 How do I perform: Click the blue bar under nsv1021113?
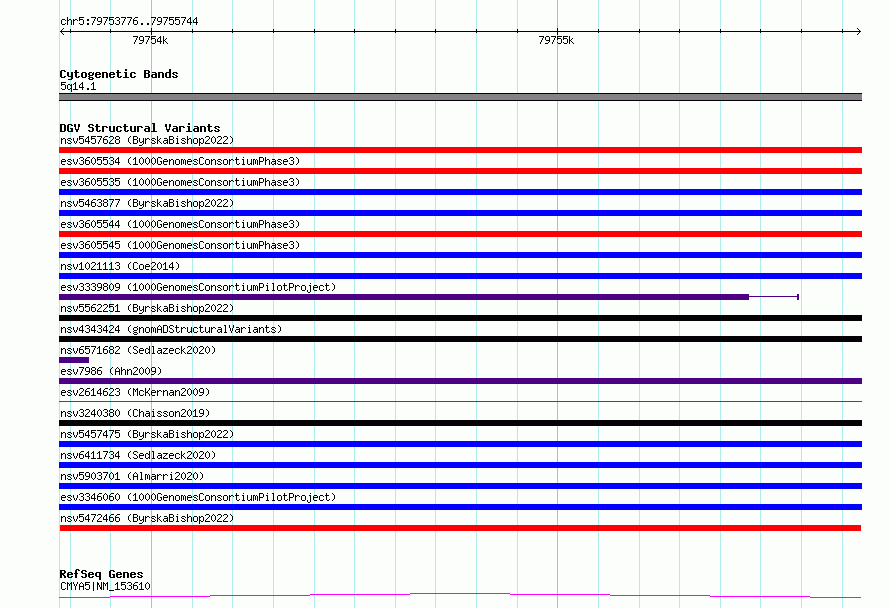point(460,276)
